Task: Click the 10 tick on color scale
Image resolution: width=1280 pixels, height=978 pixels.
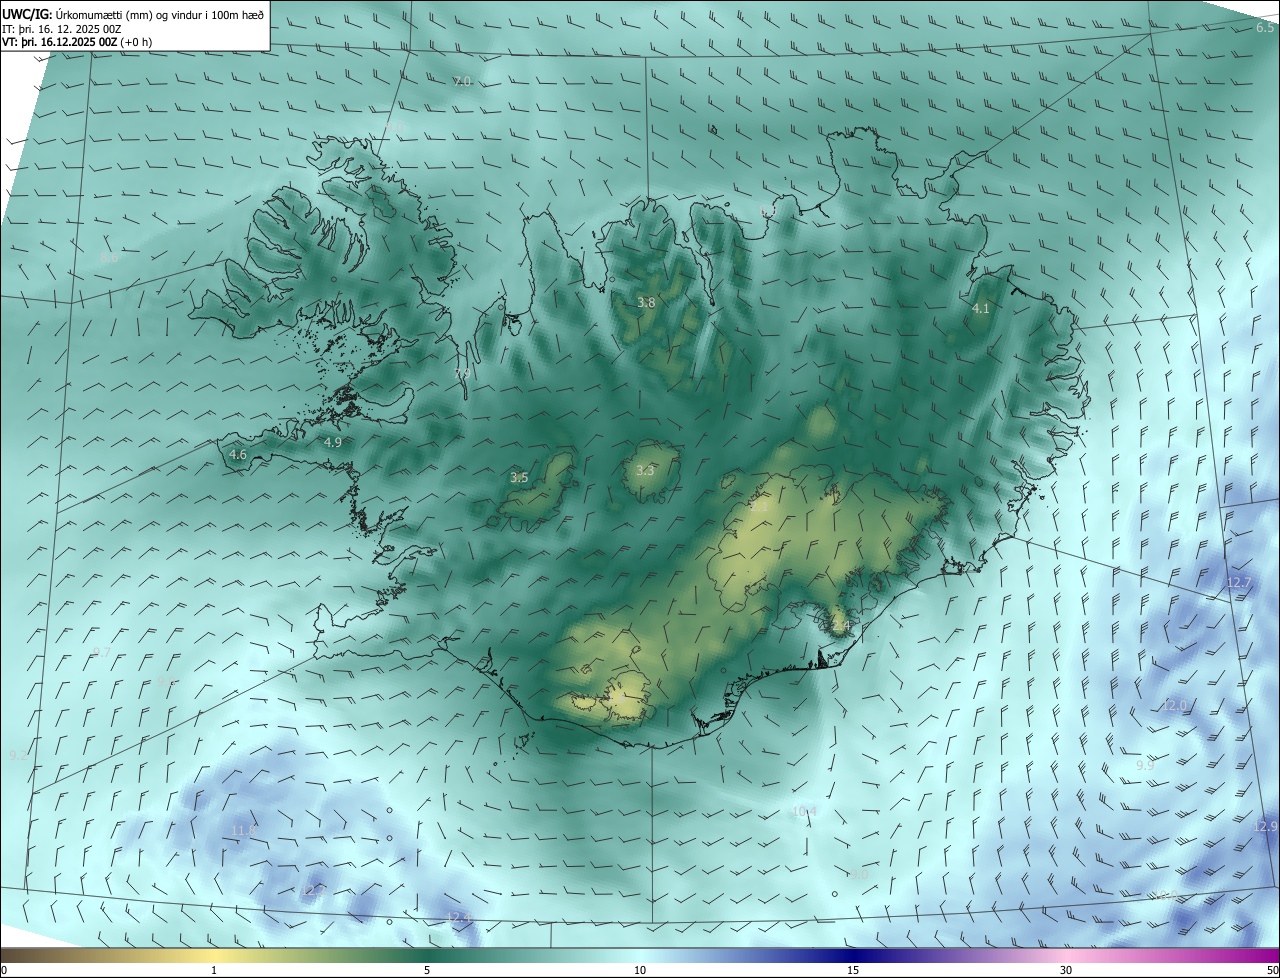Action: click(640, 970)
